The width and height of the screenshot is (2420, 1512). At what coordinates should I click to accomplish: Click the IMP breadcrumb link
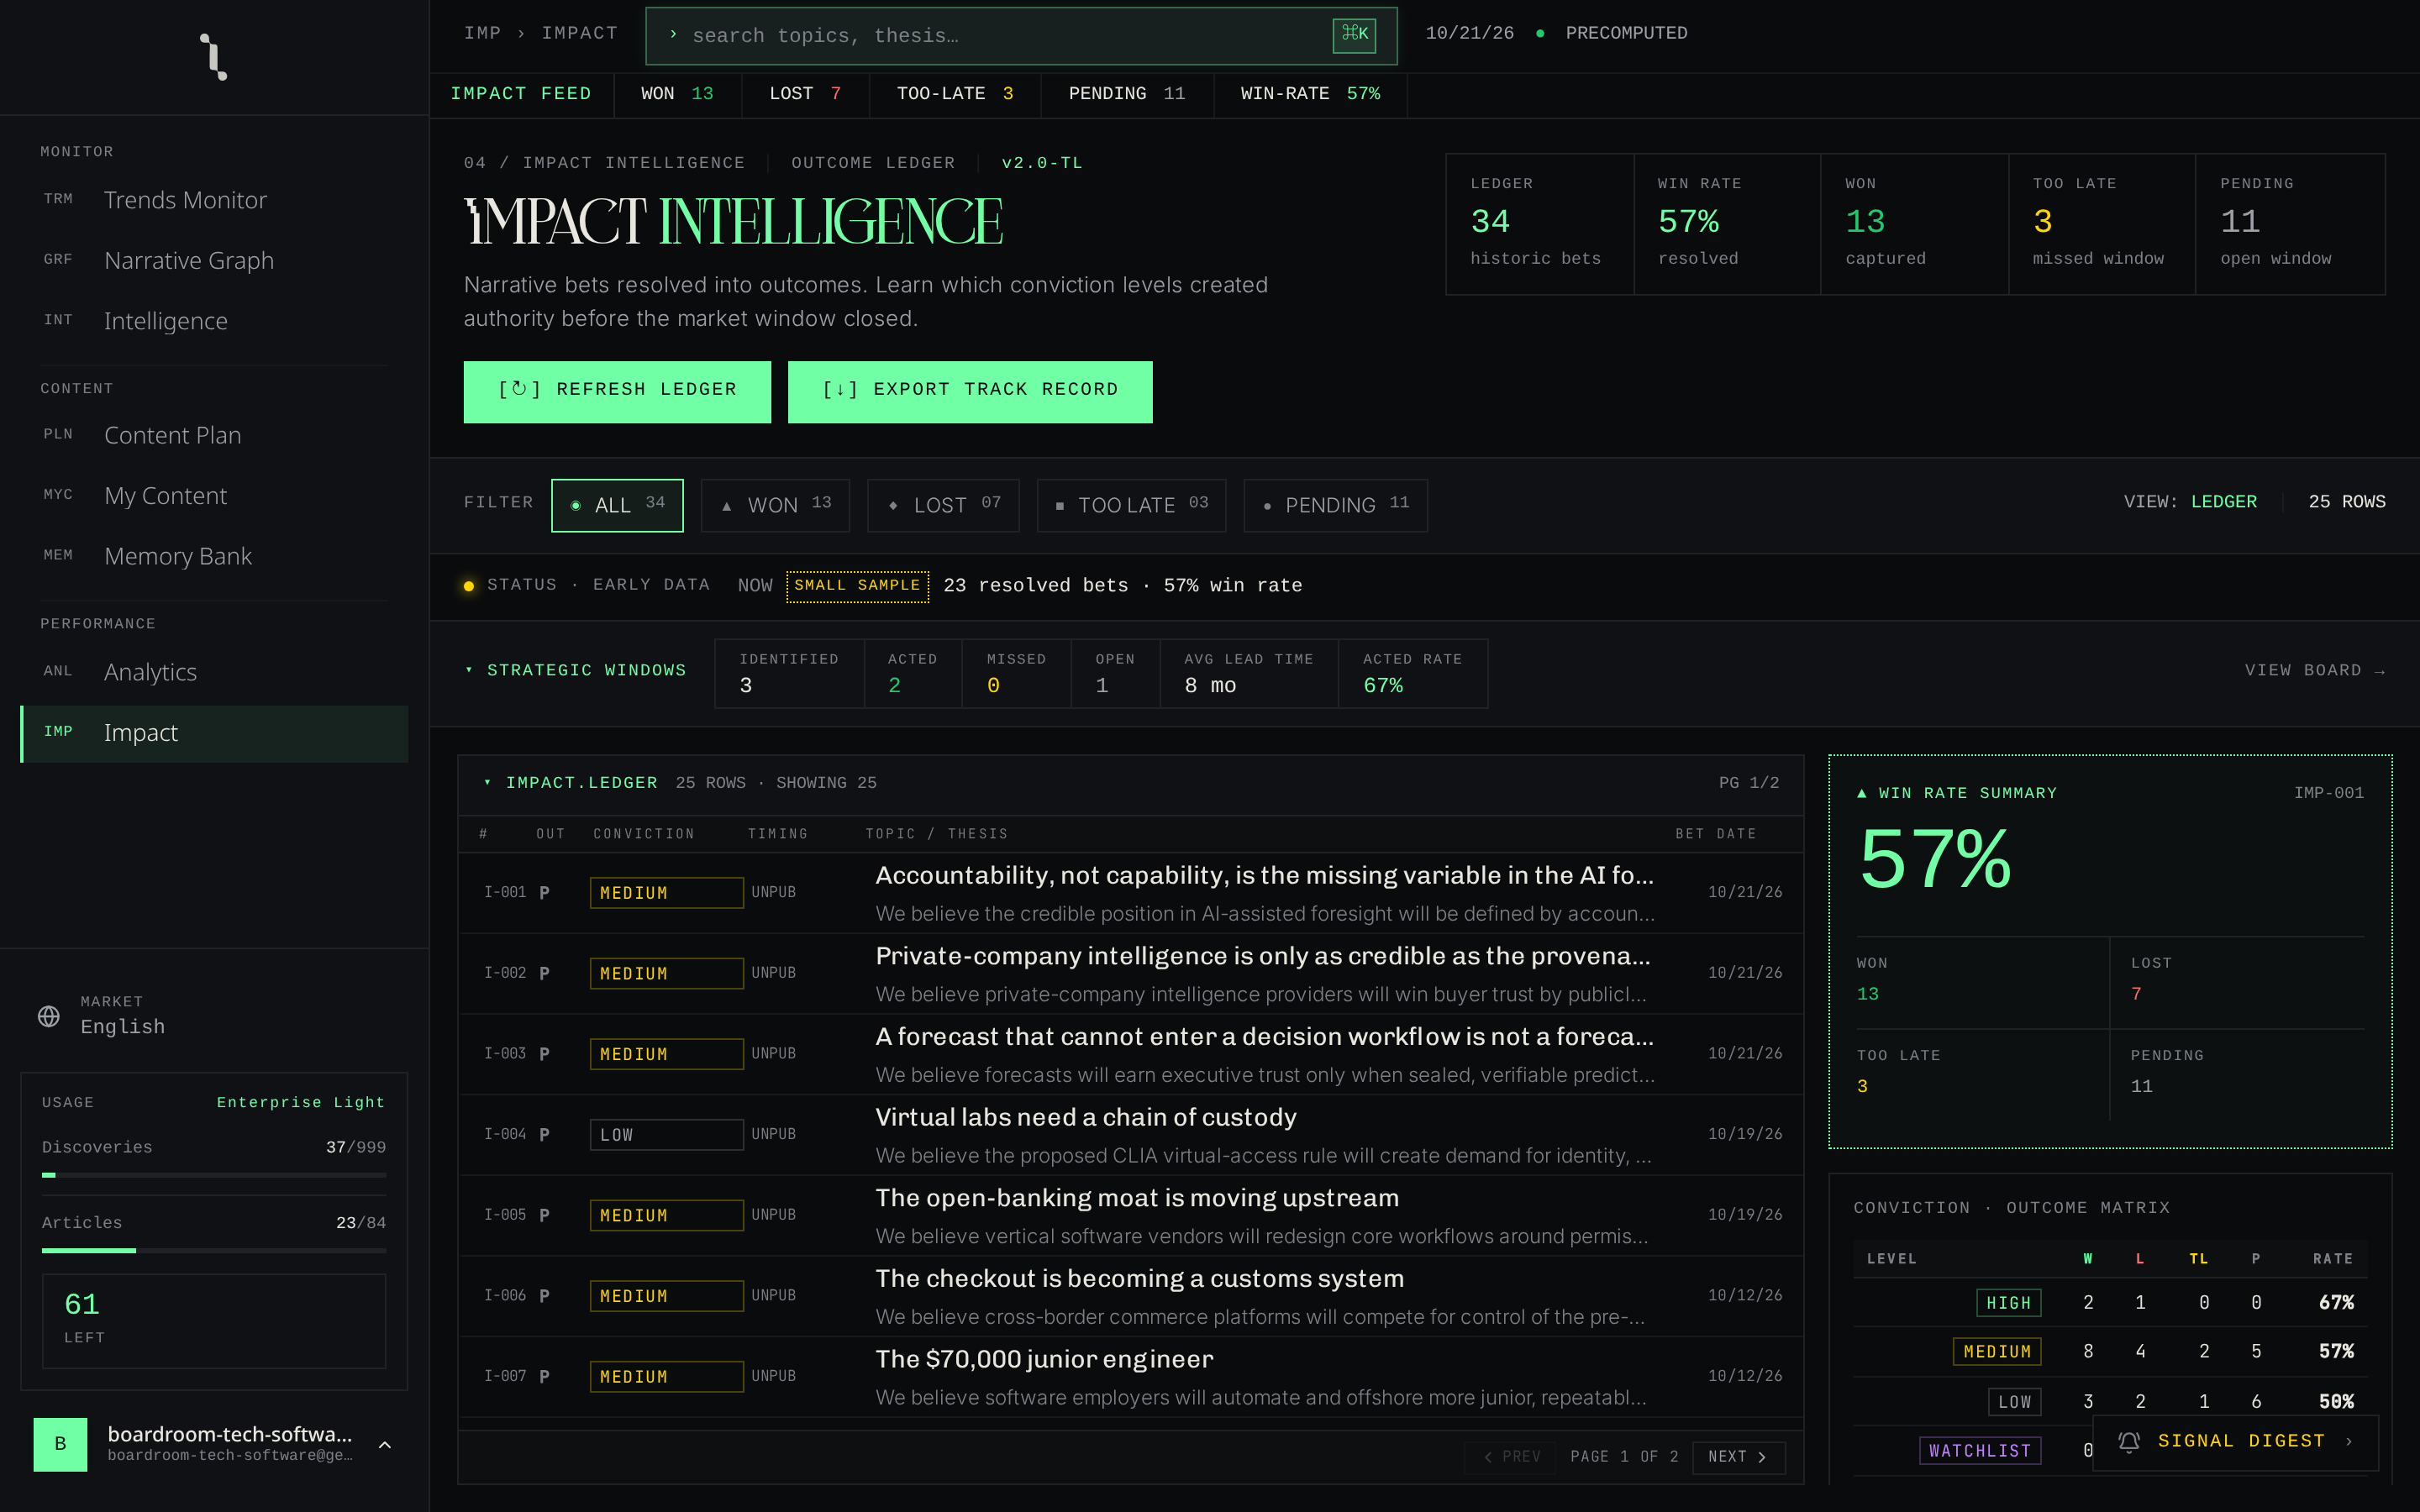click(482, 33)
